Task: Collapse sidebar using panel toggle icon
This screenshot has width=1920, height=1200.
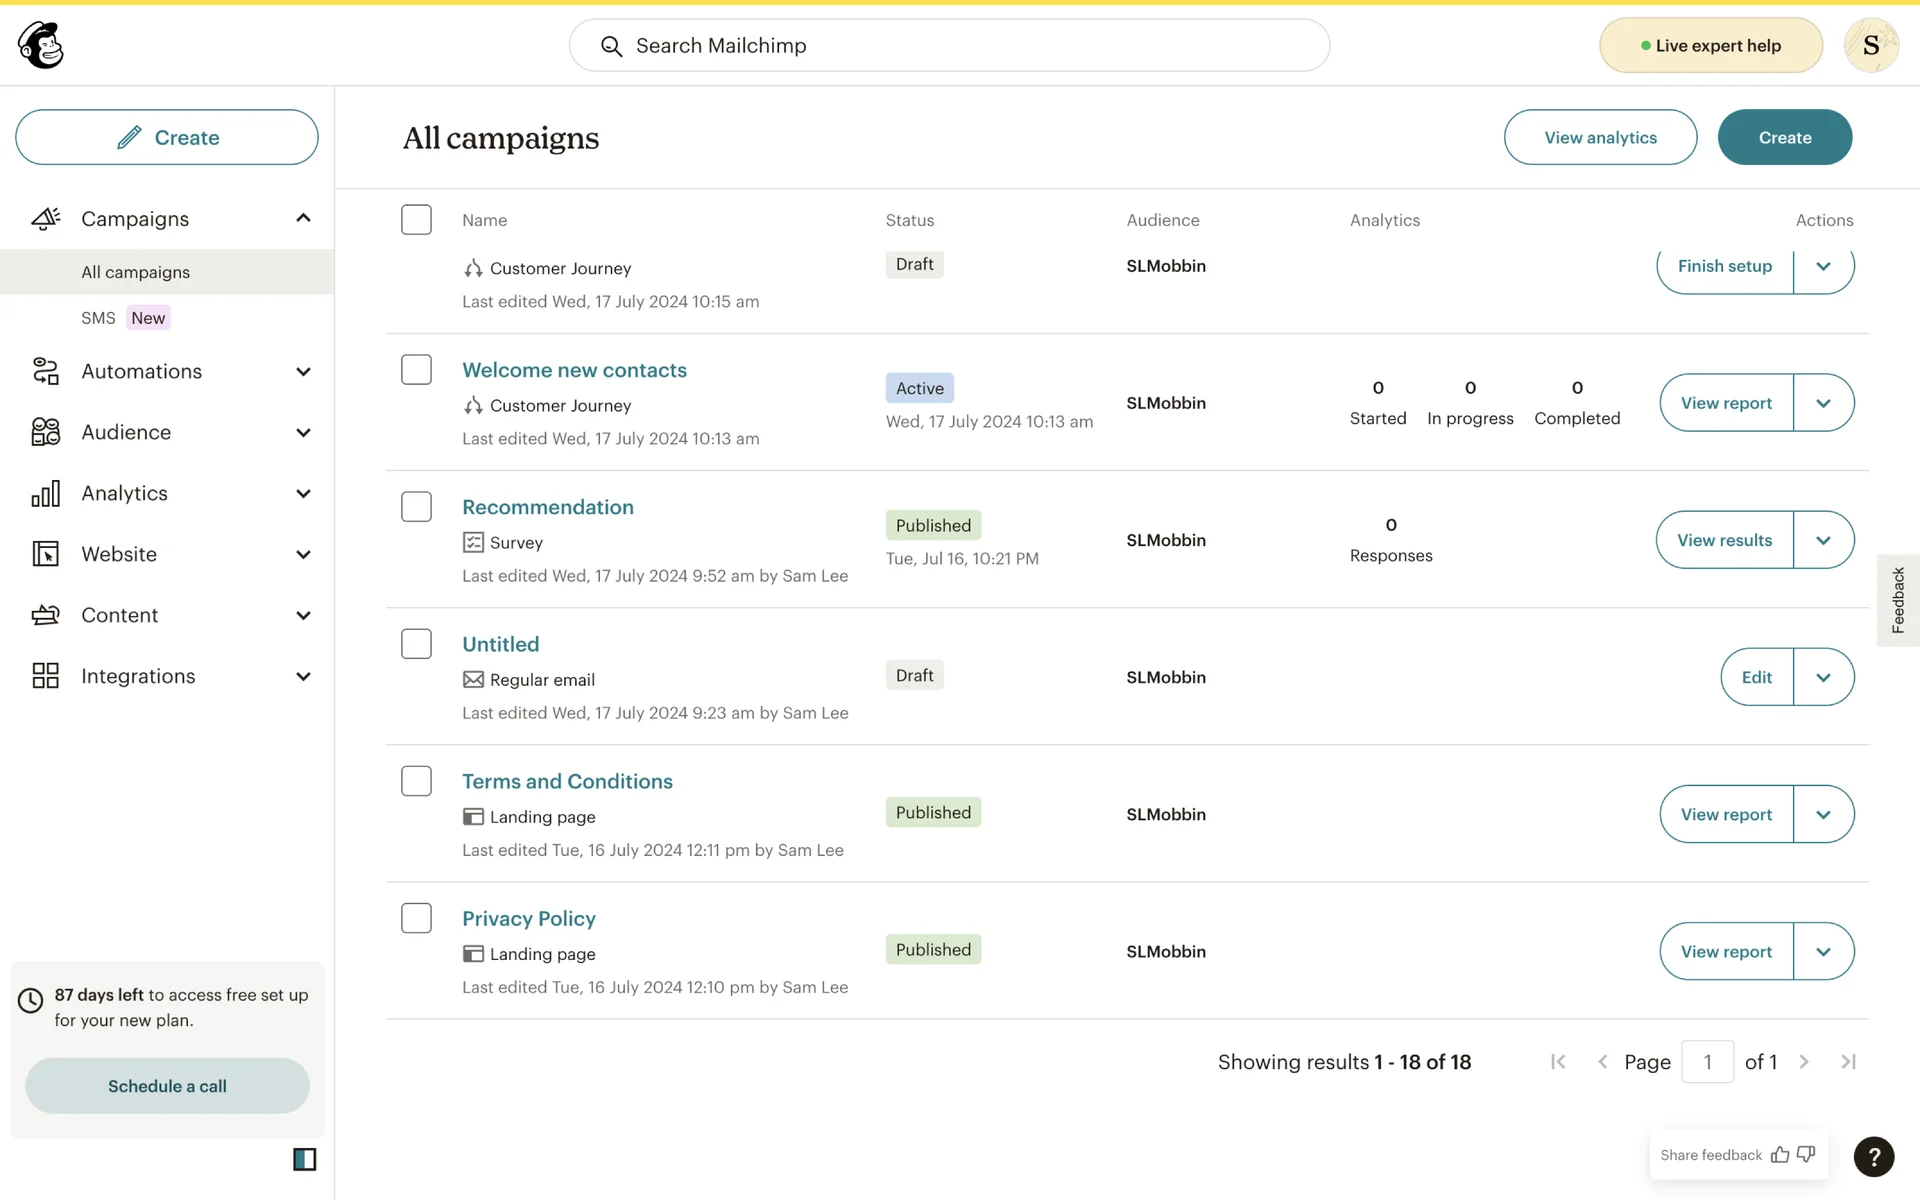Action: (x=304, y=1159)
